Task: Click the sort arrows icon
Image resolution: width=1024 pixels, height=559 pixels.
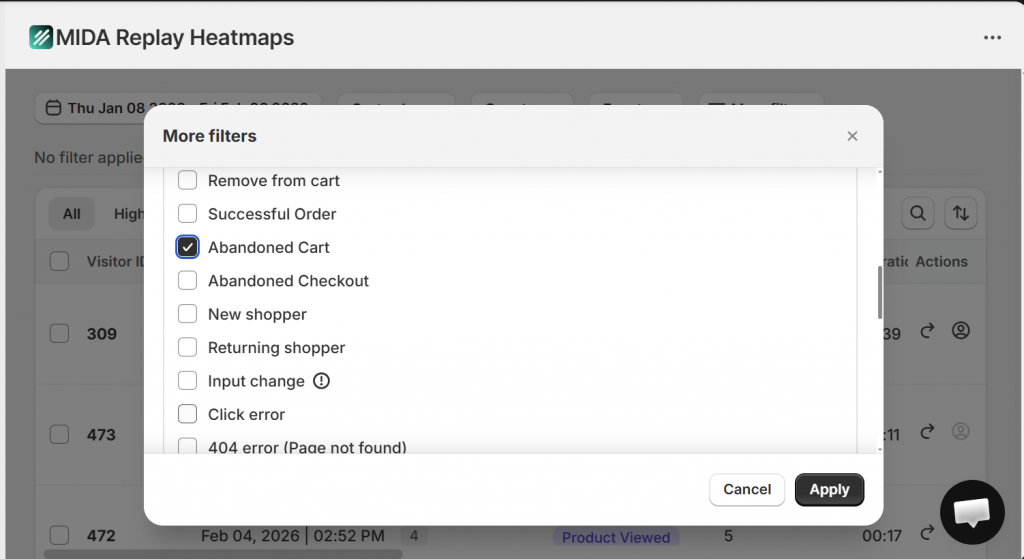Action: tap(960, 213)
